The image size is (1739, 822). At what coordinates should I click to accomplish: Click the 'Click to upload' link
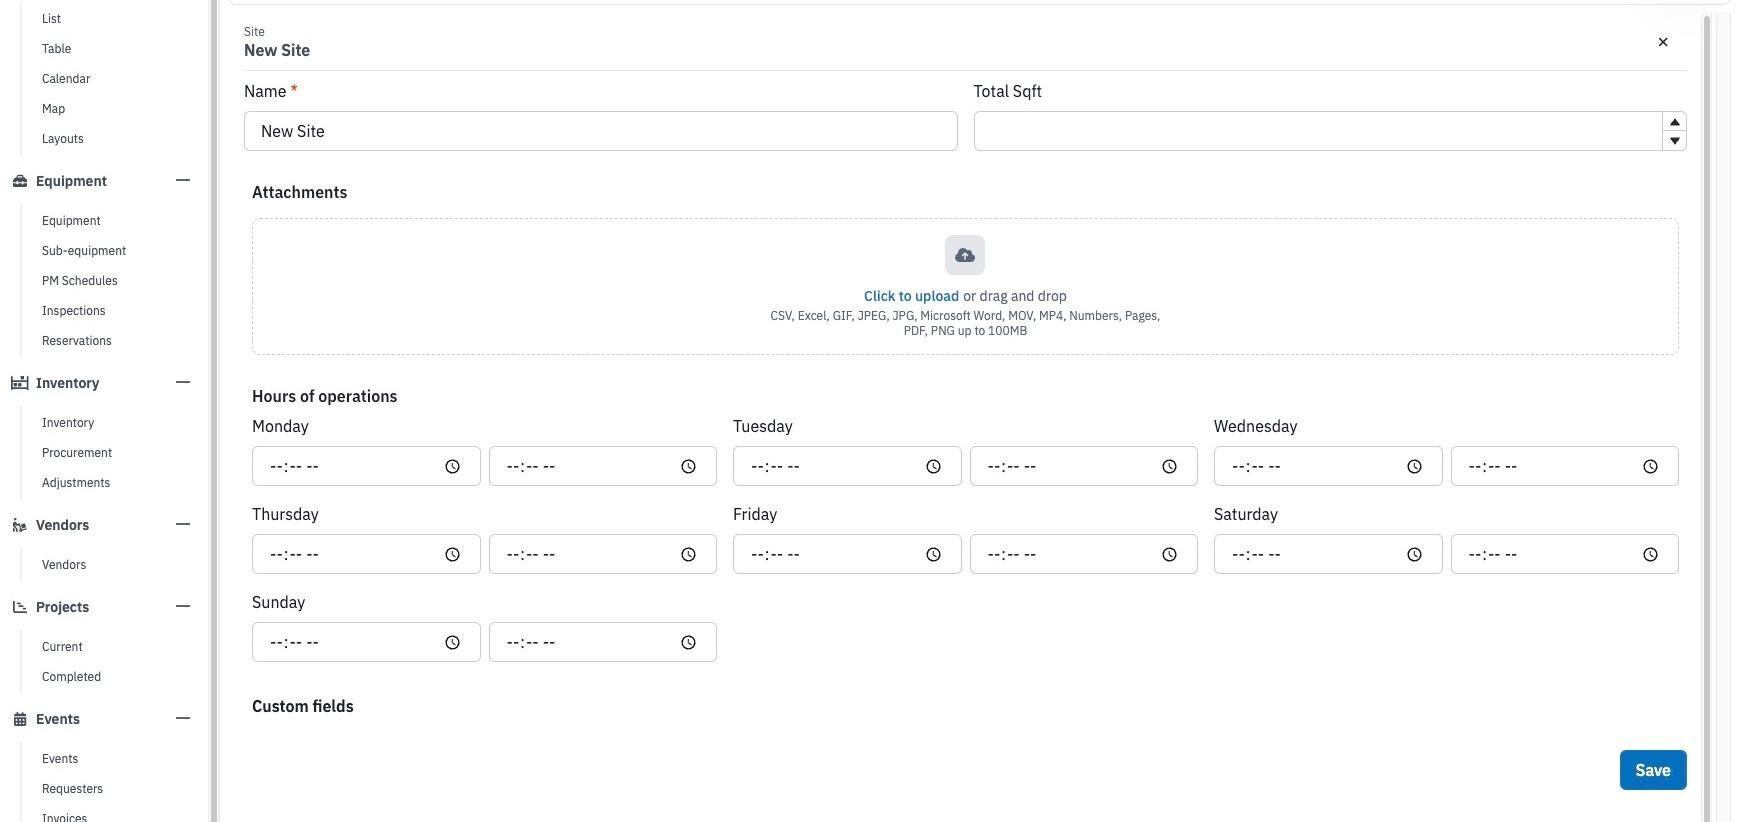pos(911,296)
